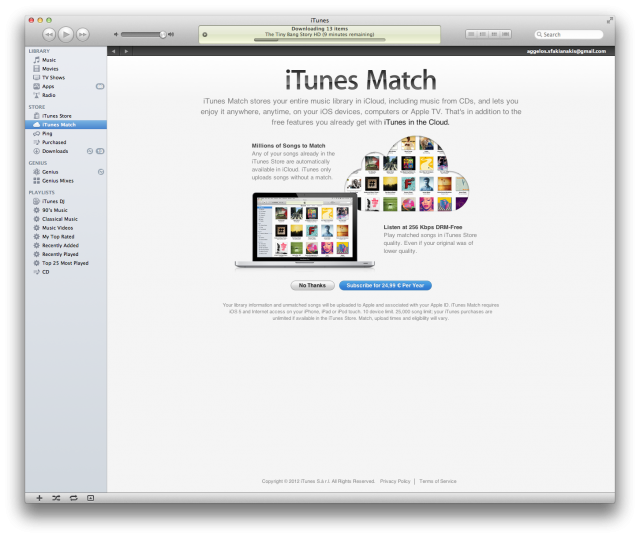This screenshot has height=538, width=640.
Task: Click the Previous track button
Action: (x=49, y=34)
